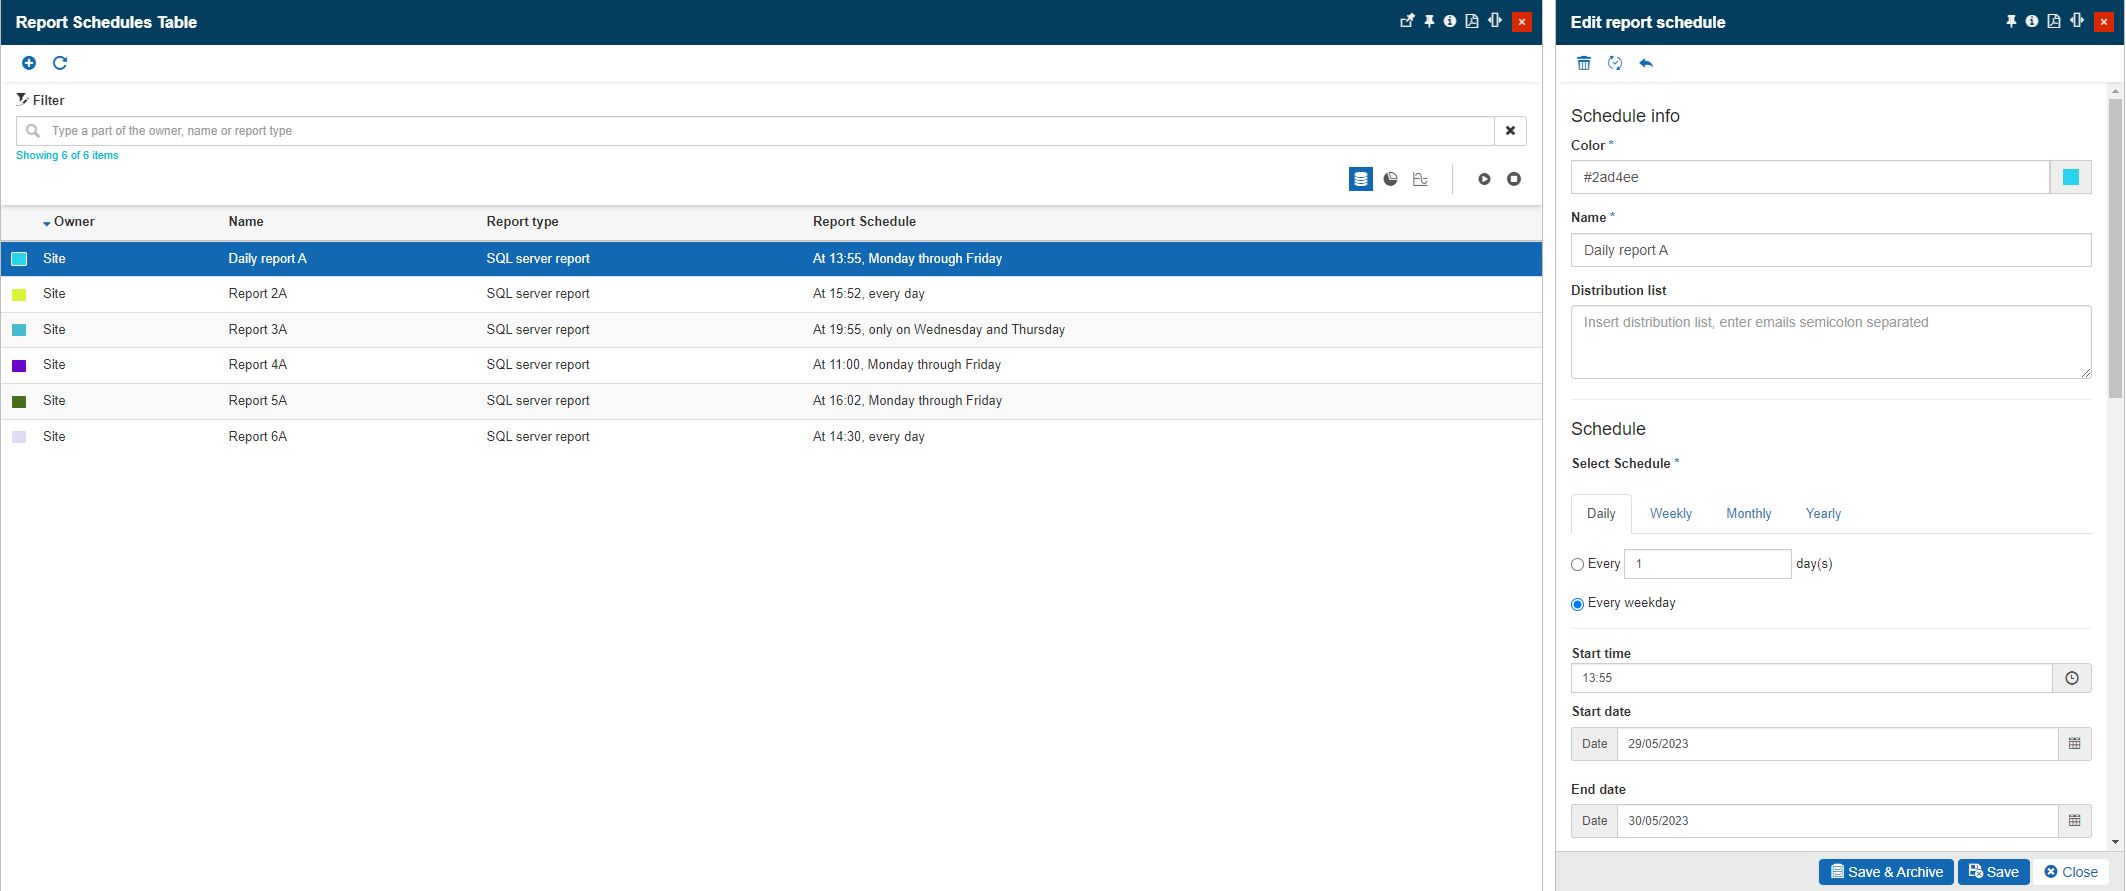Click the Distribution list text area
The width and height of the screenshot is (2126, 891).
coord(1830,342)
